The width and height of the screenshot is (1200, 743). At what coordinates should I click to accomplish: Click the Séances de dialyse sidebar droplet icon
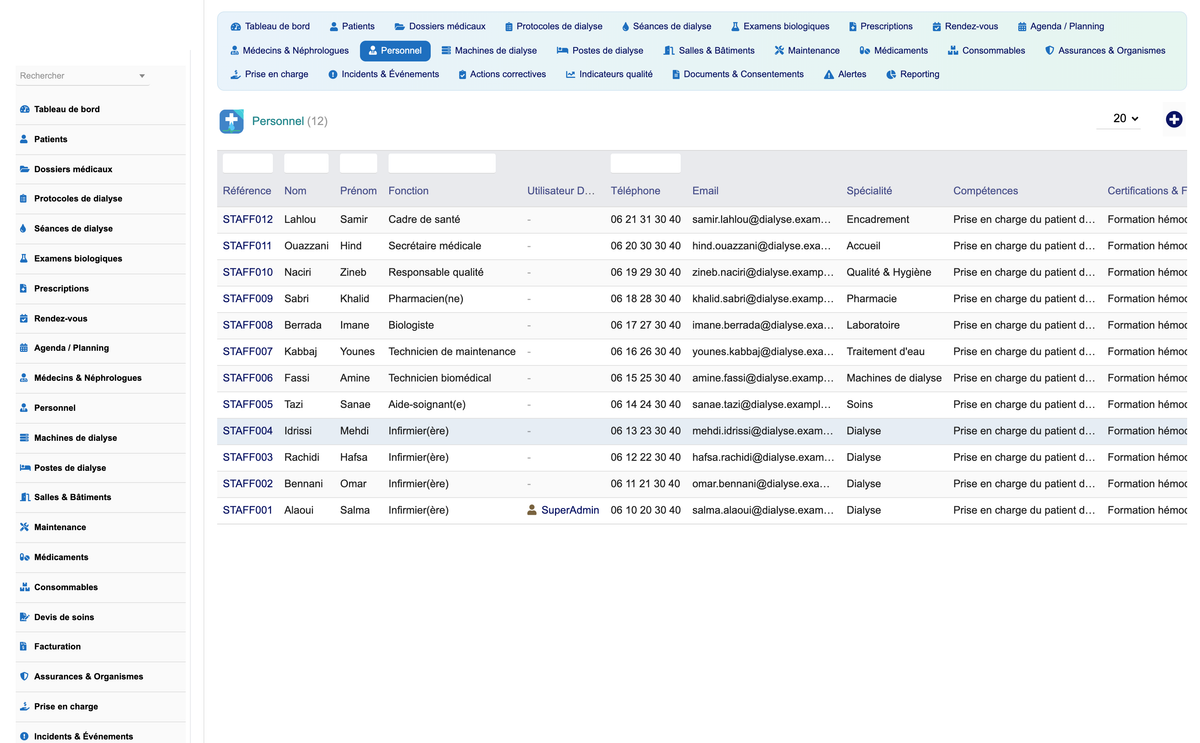24,228
